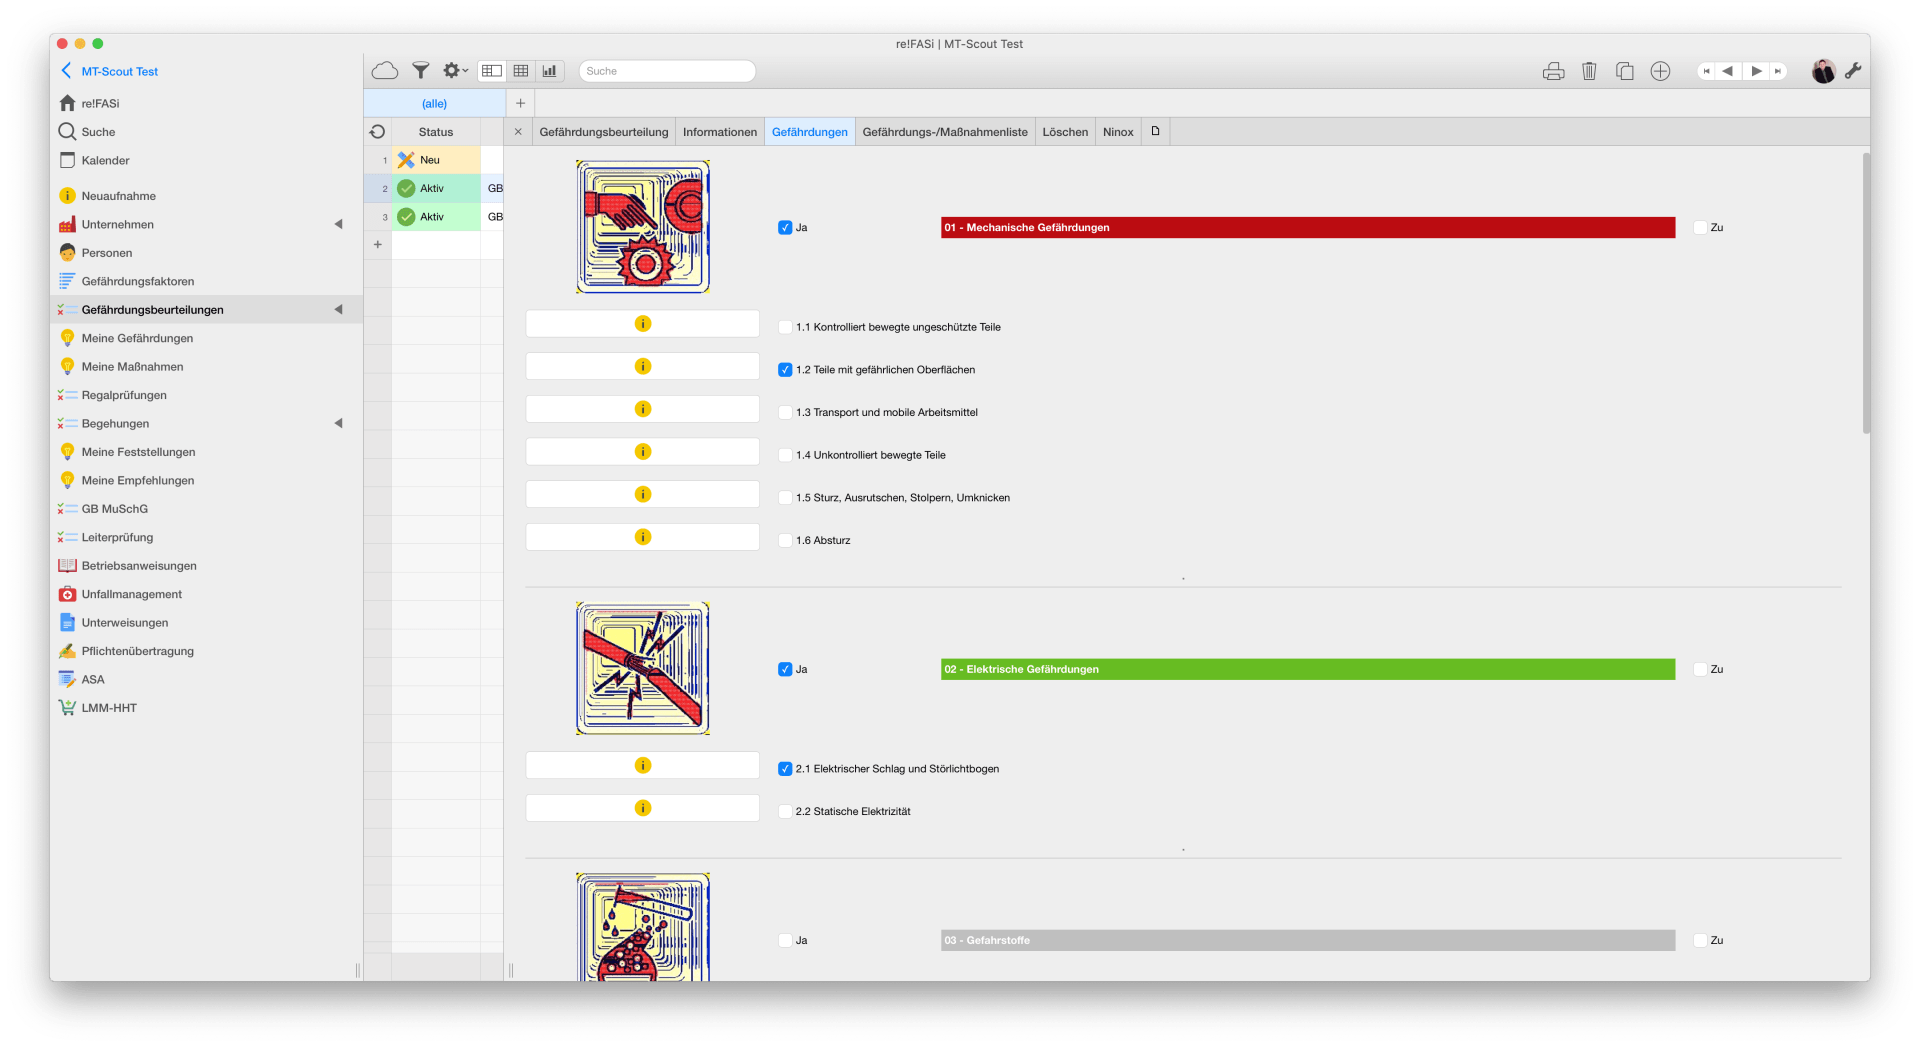Click info icon beside 1.4 Unkontrolliert bewegte Teile
The image size is (1920, 1047).
click(x=643, y=452)
